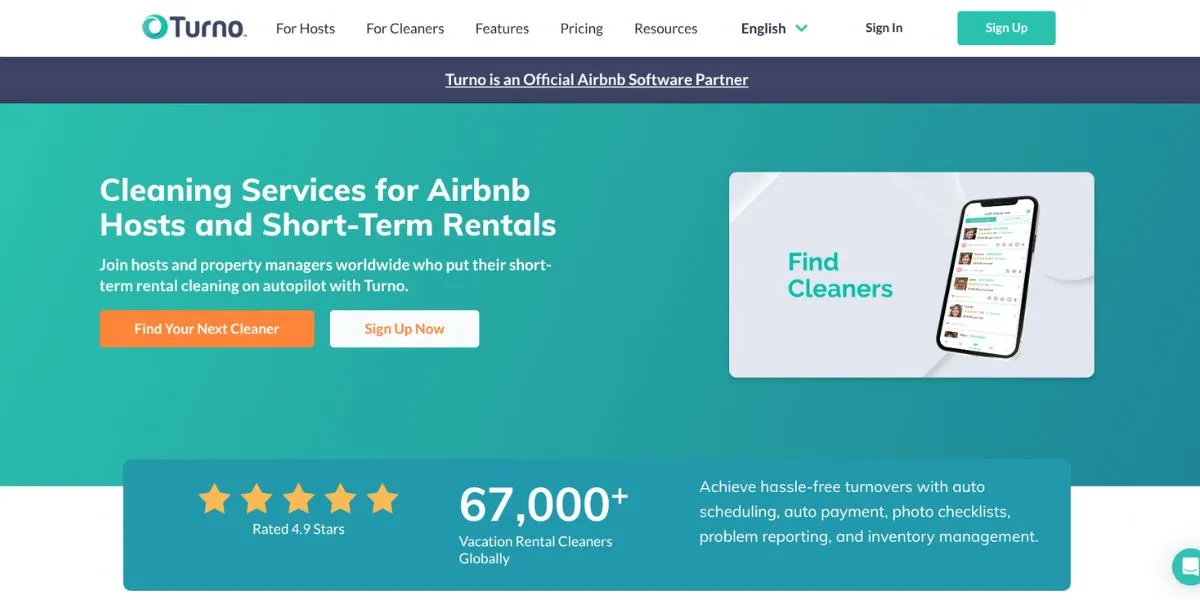Select the For Hosts menu item
1200x600 pixels.
305,28
